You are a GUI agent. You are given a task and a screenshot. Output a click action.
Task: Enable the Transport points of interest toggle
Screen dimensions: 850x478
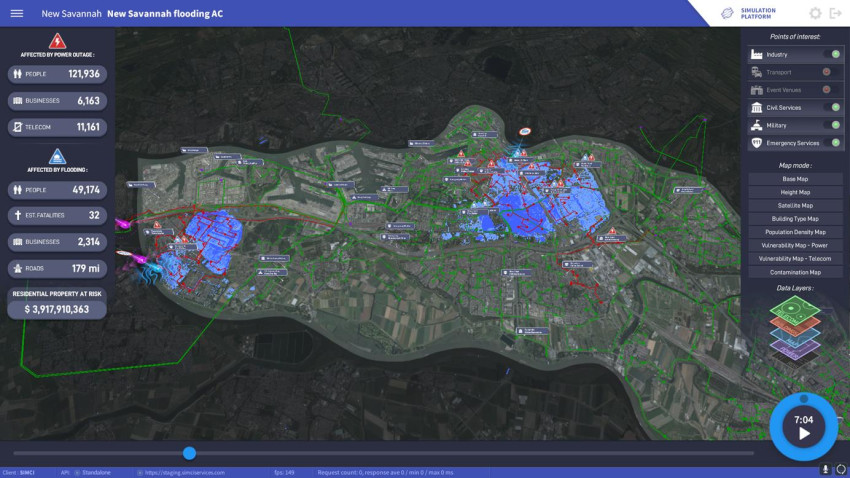[x=829, y=72]
